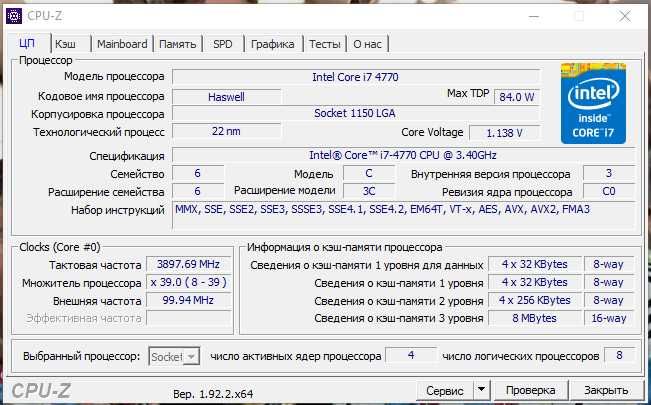The image size is (651, 405).
Task: Click the level 3 cache value 8 MBytes
Action: click(535, 318)
